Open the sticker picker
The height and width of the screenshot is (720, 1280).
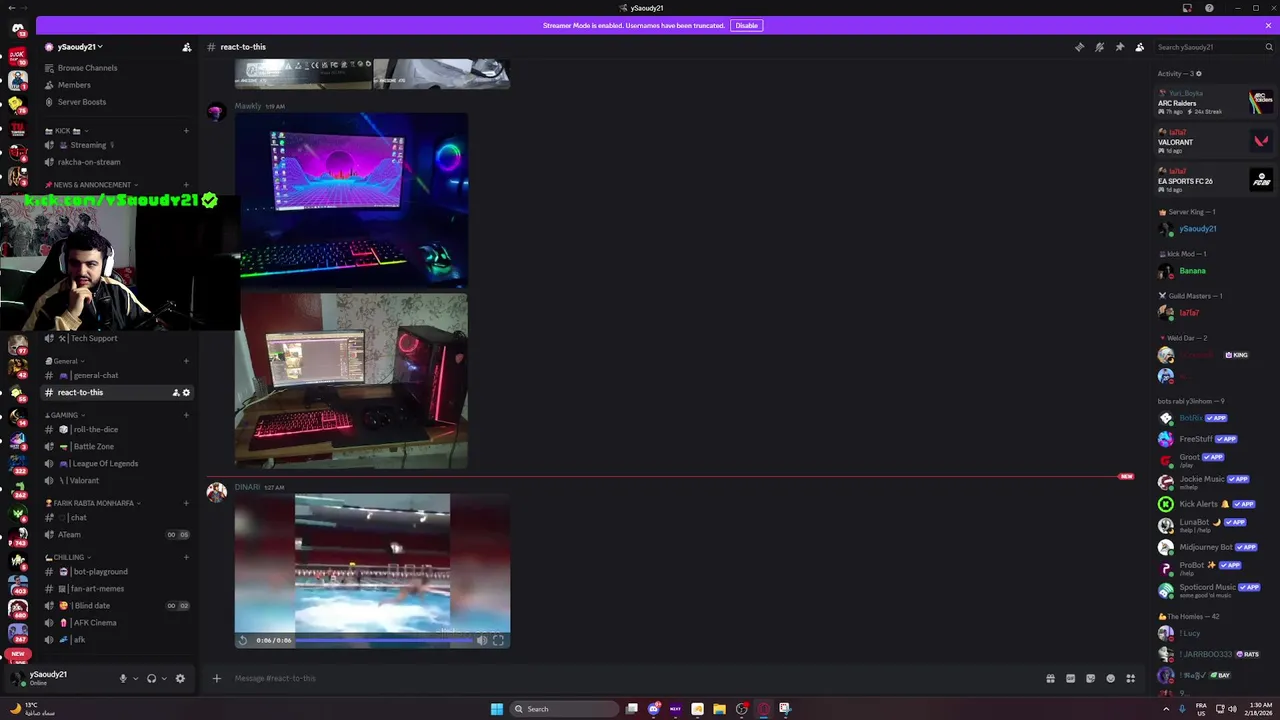[x=1090, y=678]
